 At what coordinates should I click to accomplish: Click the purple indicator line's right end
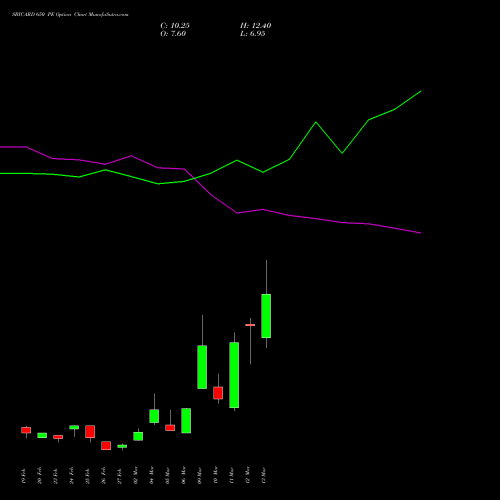point(421,233)
